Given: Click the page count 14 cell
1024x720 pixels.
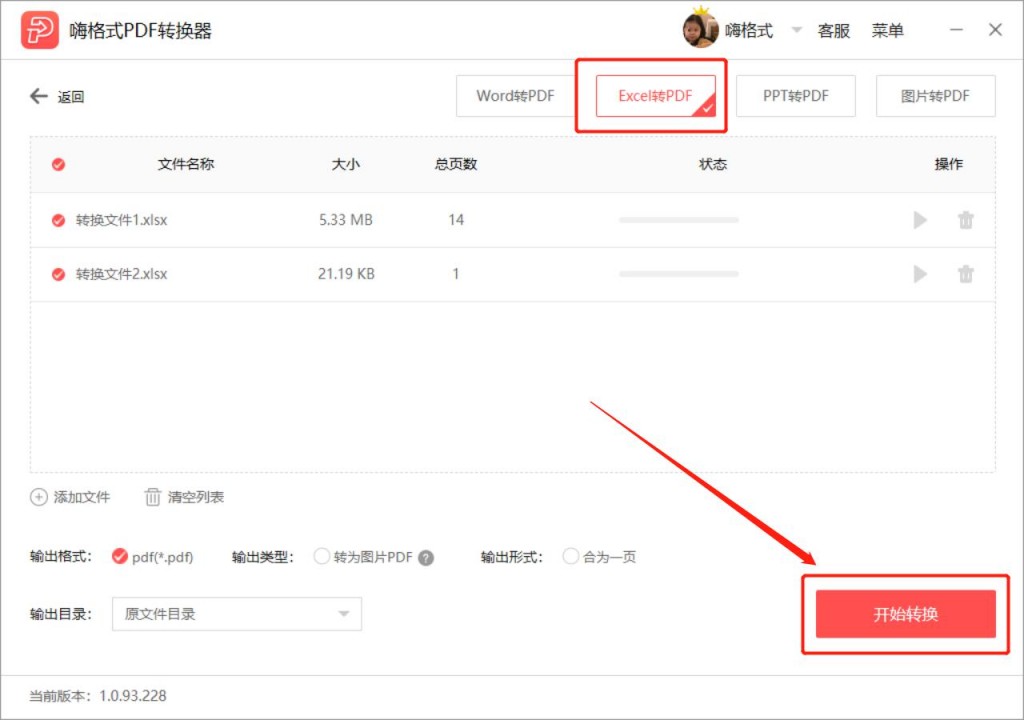Looking at the screenshot, I should tap(456, 220).
